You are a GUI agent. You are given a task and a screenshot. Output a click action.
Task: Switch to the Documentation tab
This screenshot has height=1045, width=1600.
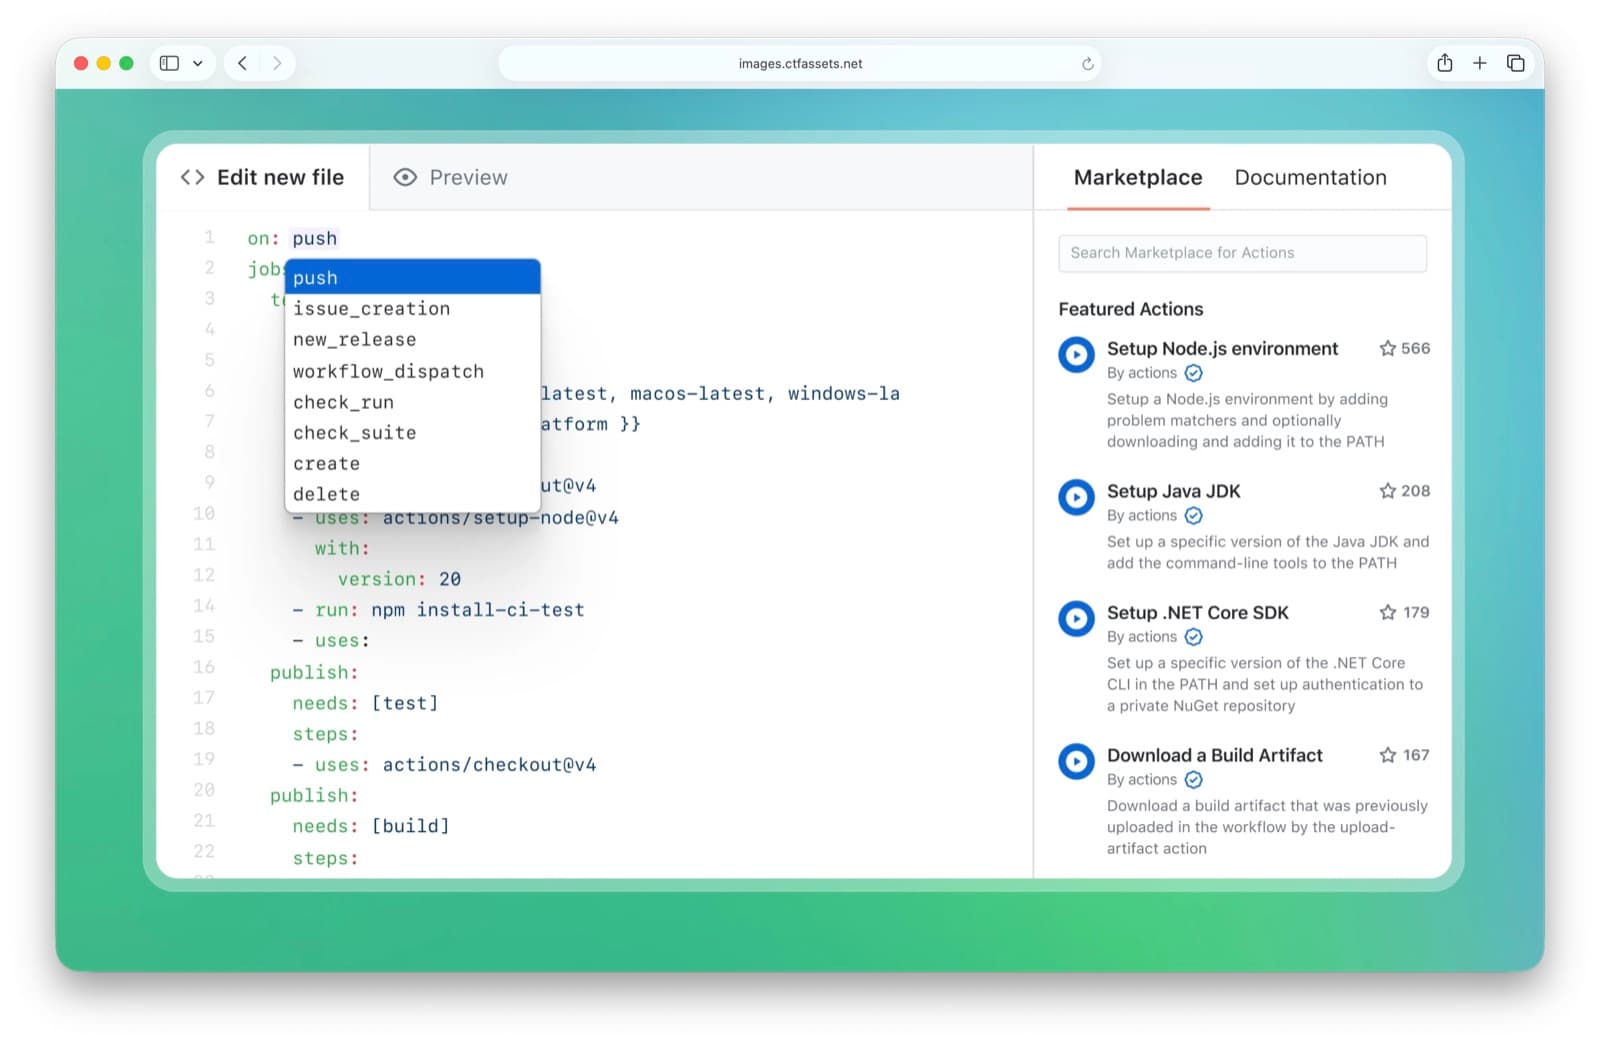pos(1310,177)
